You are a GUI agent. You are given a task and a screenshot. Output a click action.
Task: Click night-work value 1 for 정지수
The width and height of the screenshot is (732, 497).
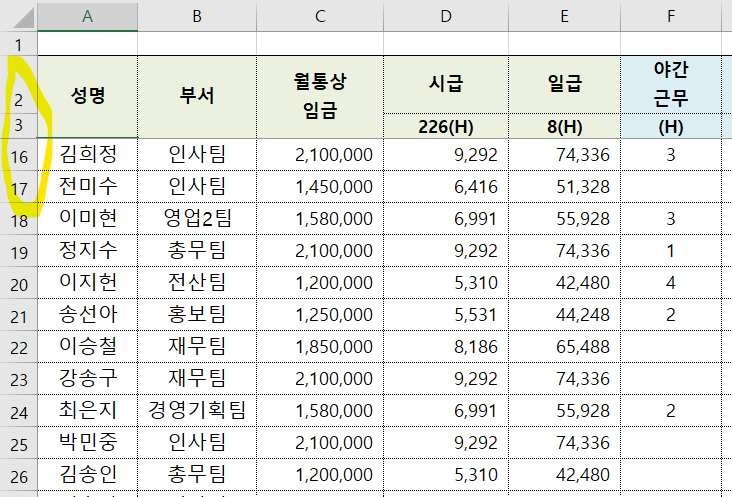(x=671, y=251)
